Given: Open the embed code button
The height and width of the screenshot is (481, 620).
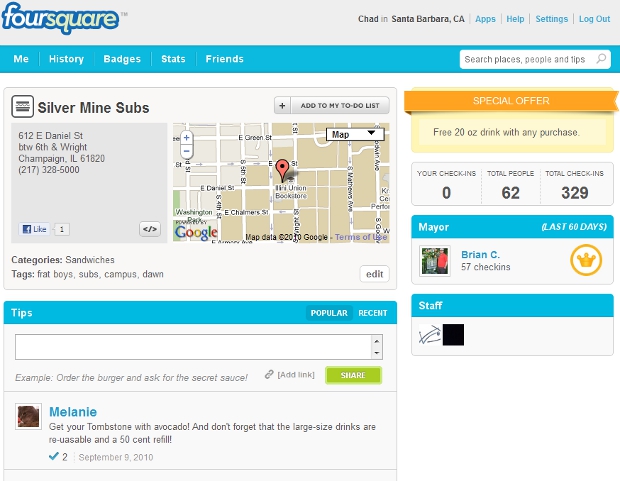Looking at the screenshot, I should click(150, 229).
